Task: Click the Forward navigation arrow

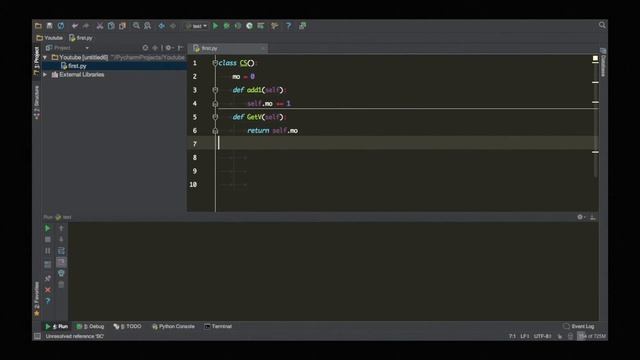Action: coord(173,26)
